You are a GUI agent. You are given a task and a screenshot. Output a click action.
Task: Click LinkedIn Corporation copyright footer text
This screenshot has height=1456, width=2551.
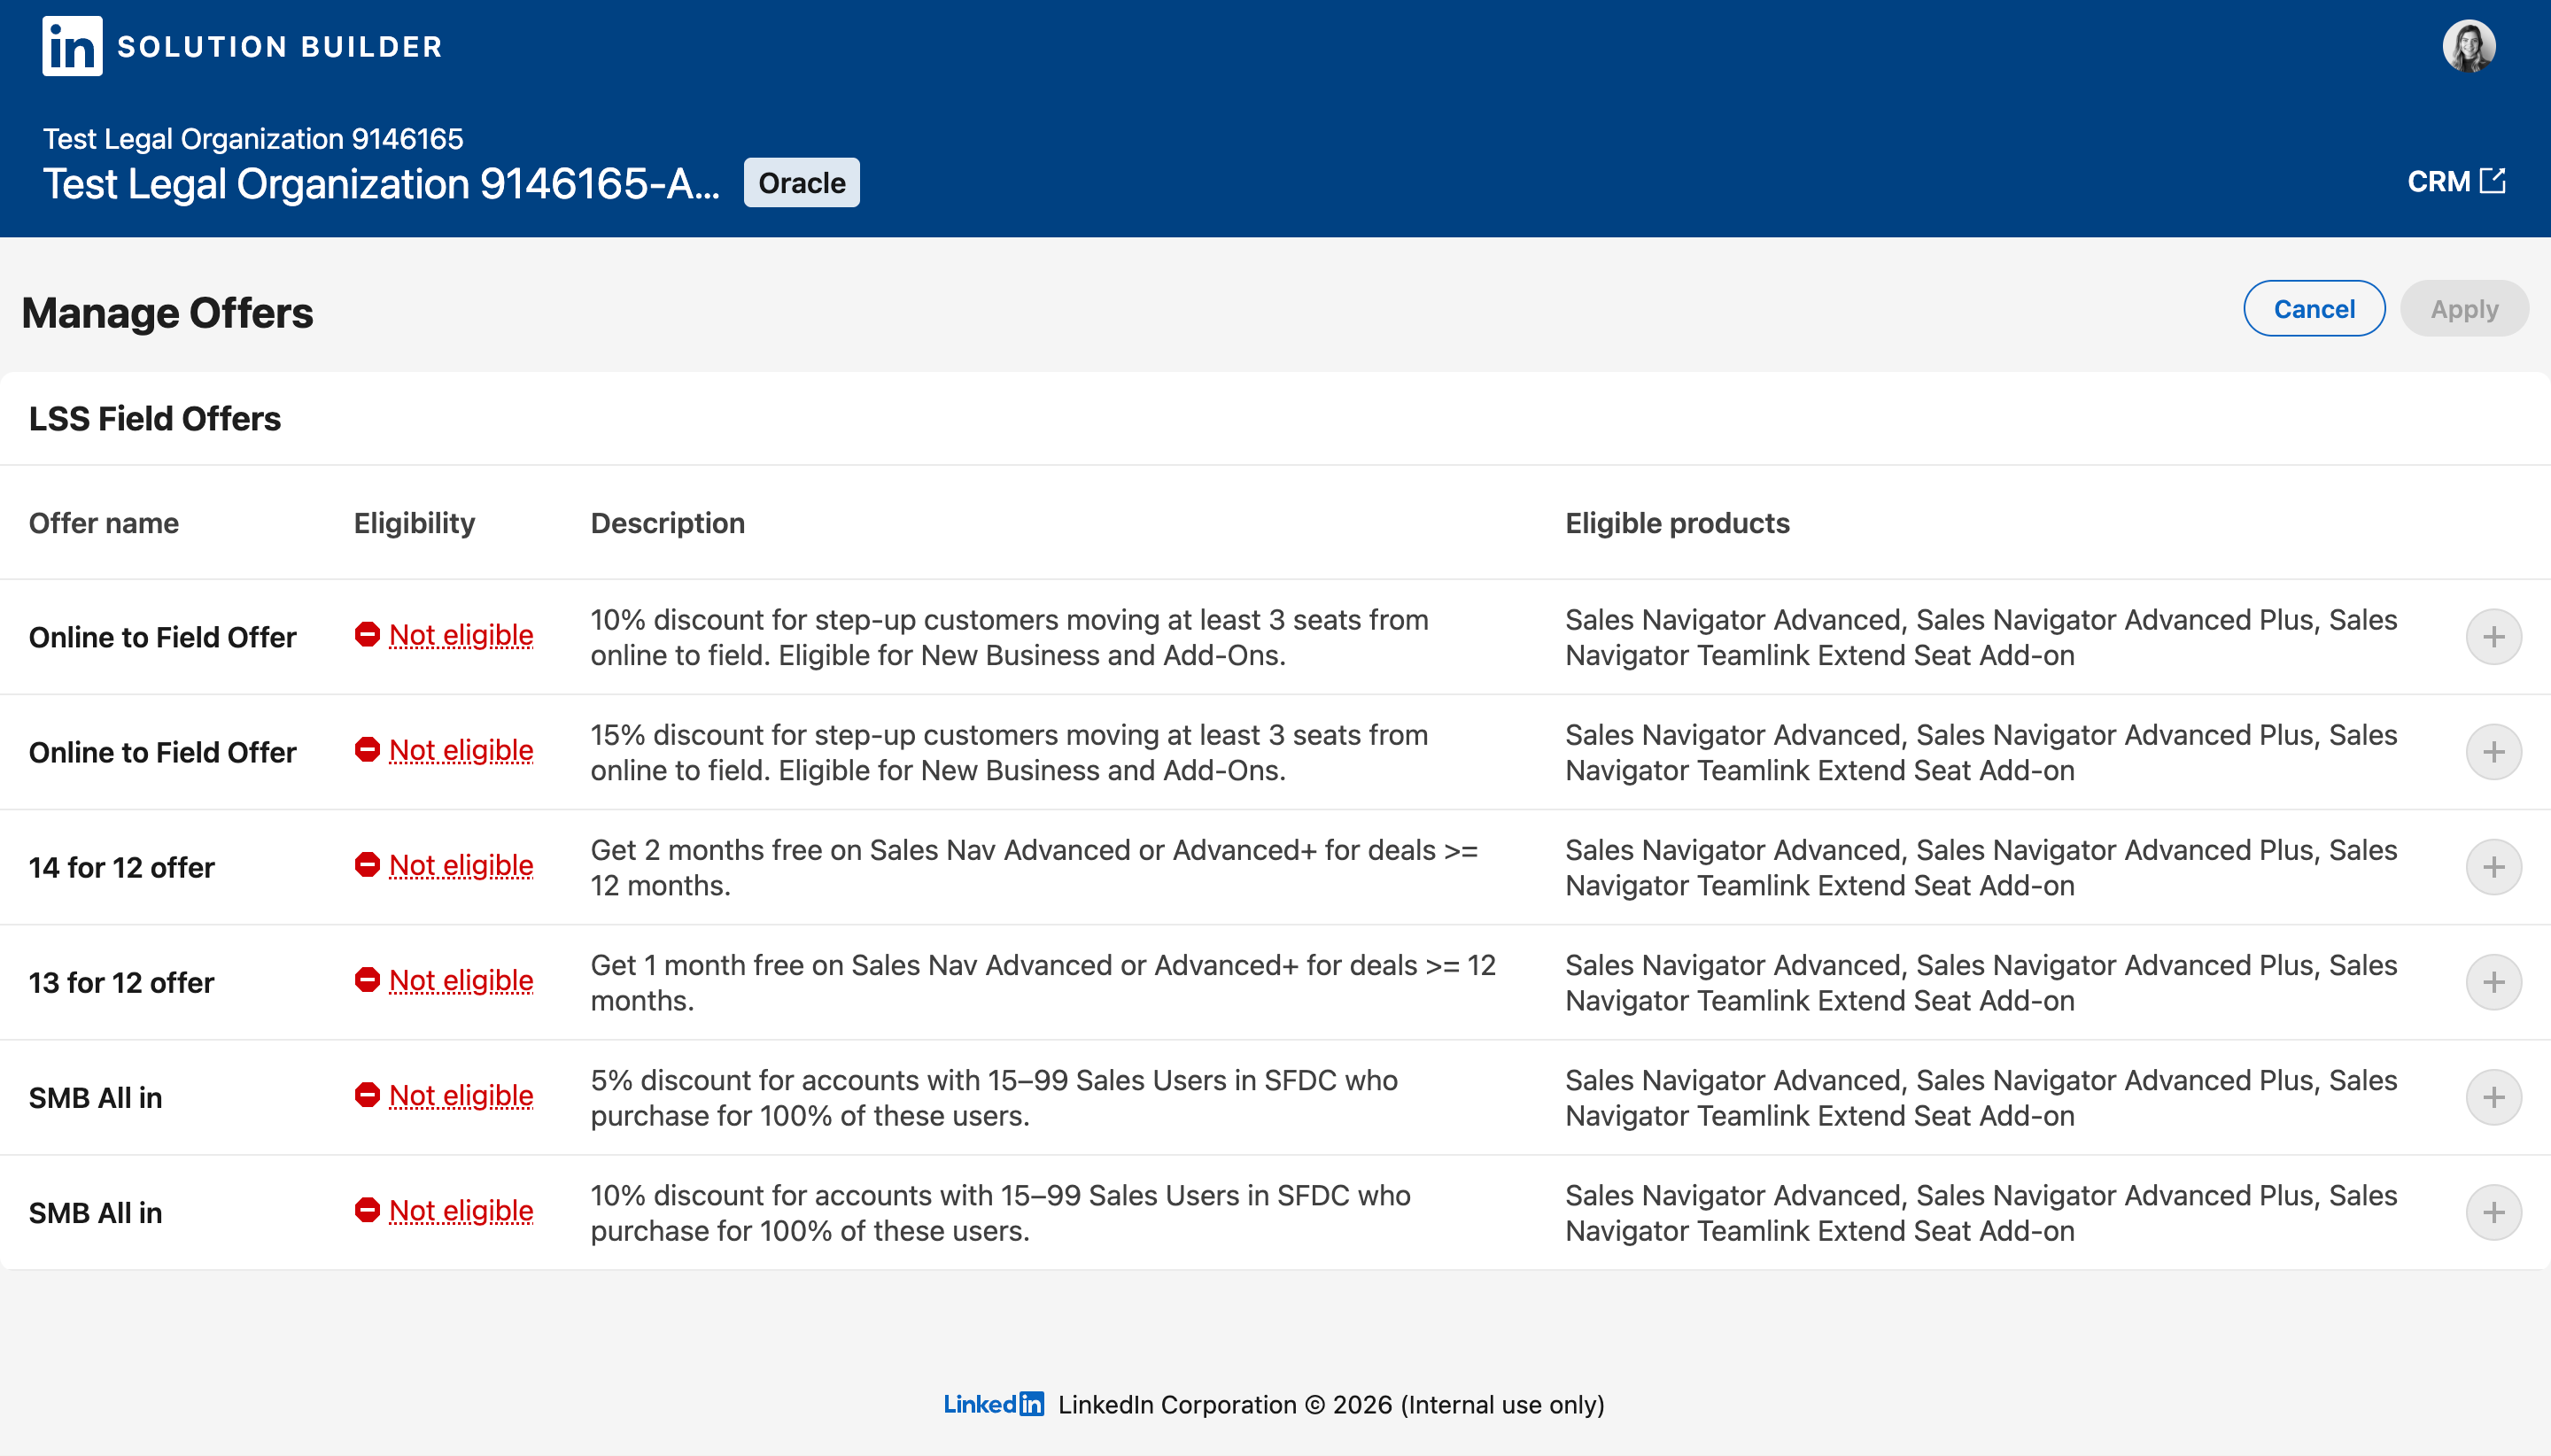[1331, 1405]
